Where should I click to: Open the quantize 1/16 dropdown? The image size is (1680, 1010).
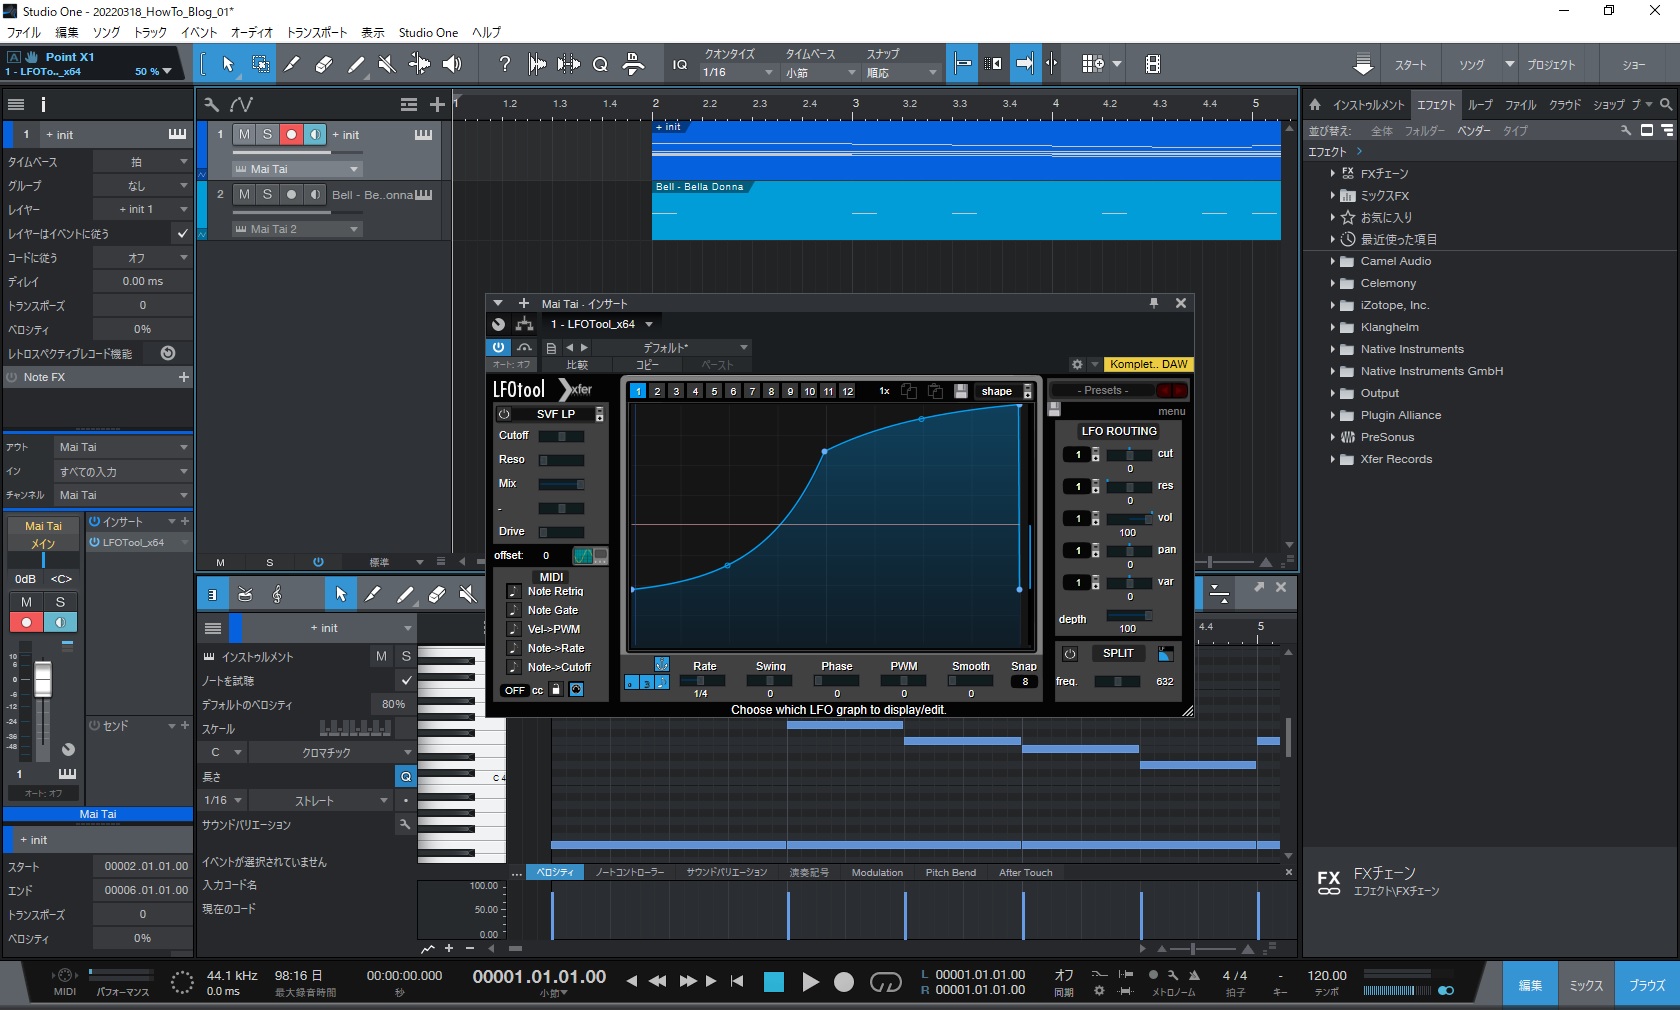tap(738, 72)
